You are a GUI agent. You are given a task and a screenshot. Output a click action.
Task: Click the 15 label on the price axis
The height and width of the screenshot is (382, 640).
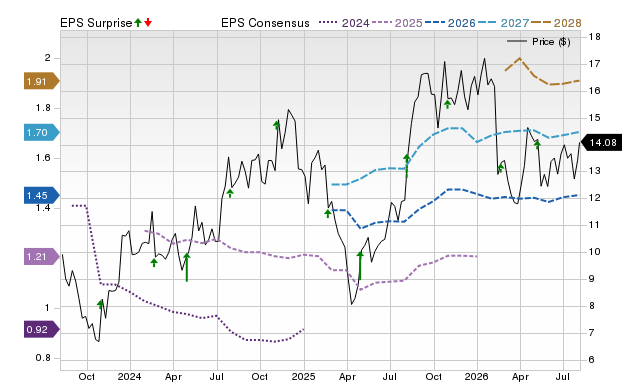point(594,118)
